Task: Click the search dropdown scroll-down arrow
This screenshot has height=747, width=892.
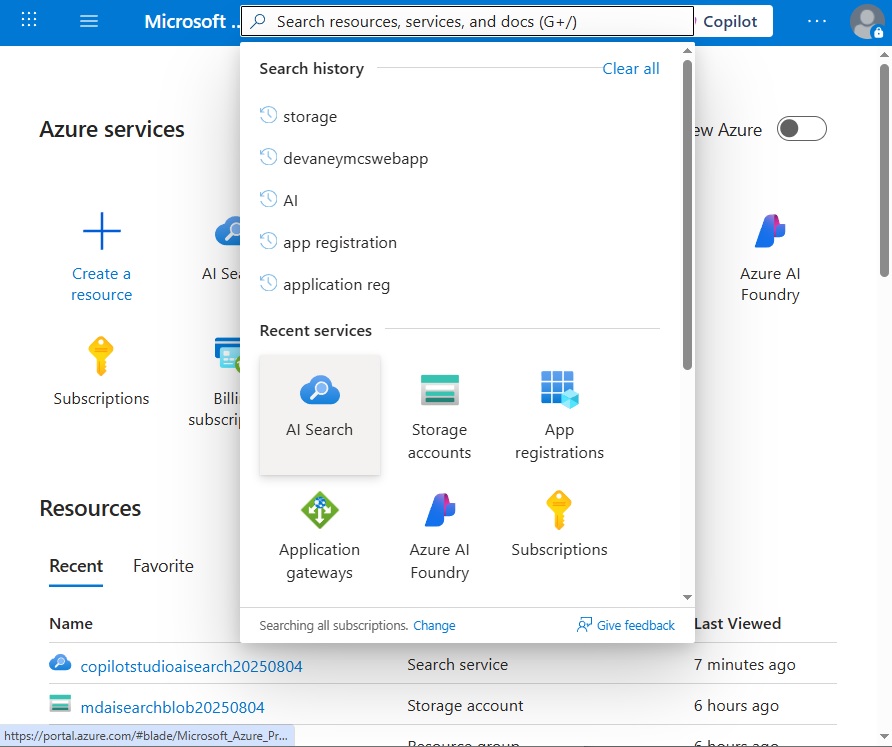Action: pos(687,597)
